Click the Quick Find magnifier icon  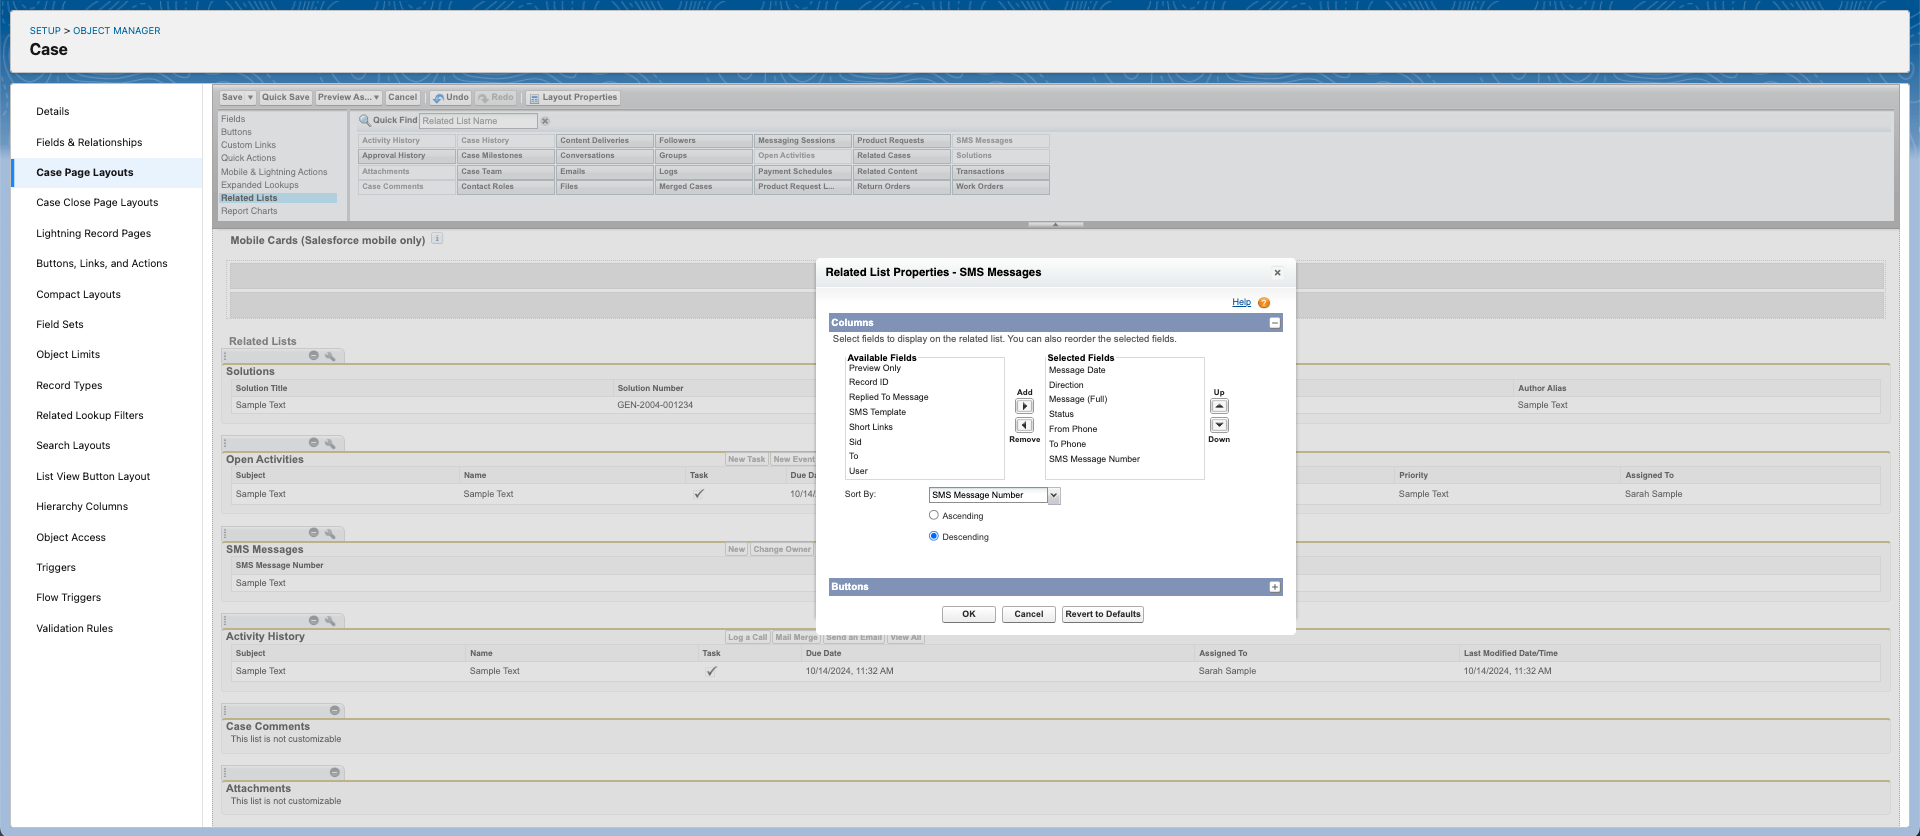365,120
